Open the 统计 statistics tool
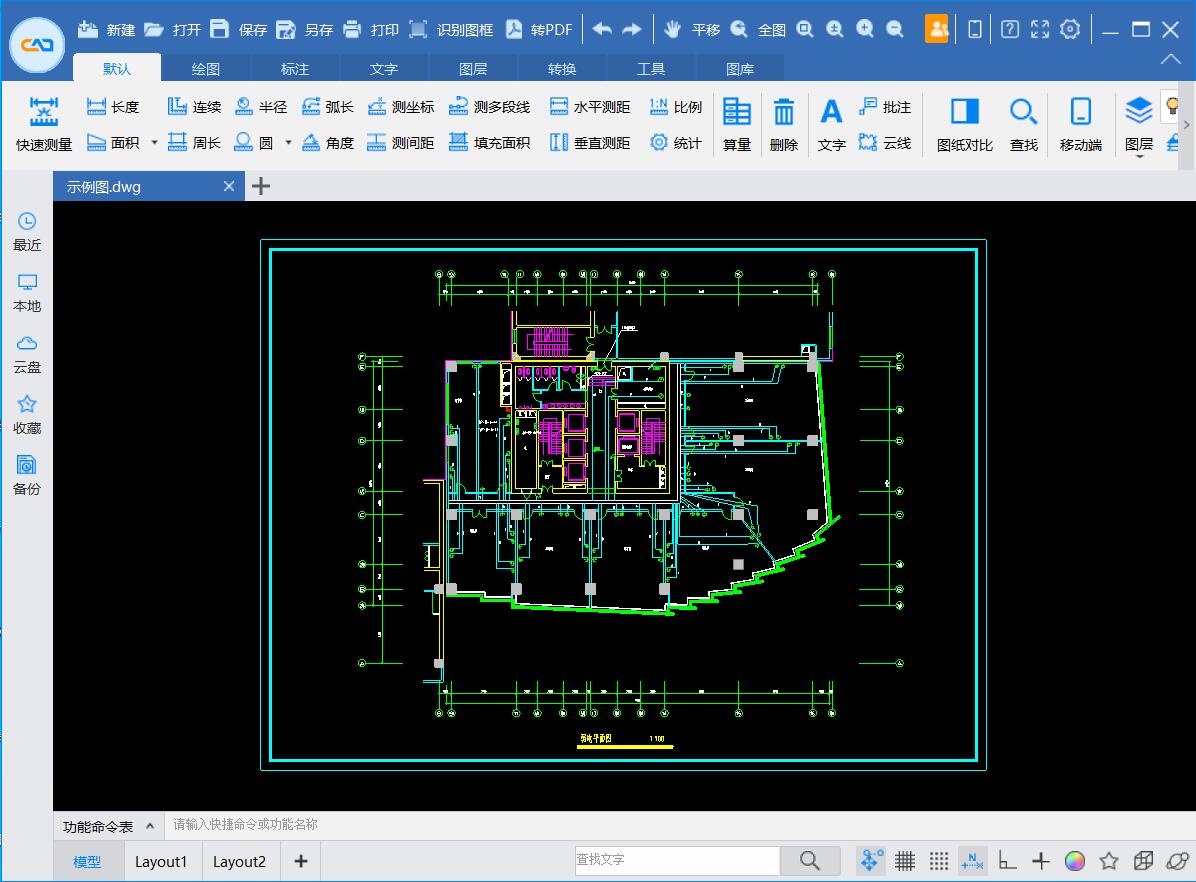1196x882 pixels. 675,143
